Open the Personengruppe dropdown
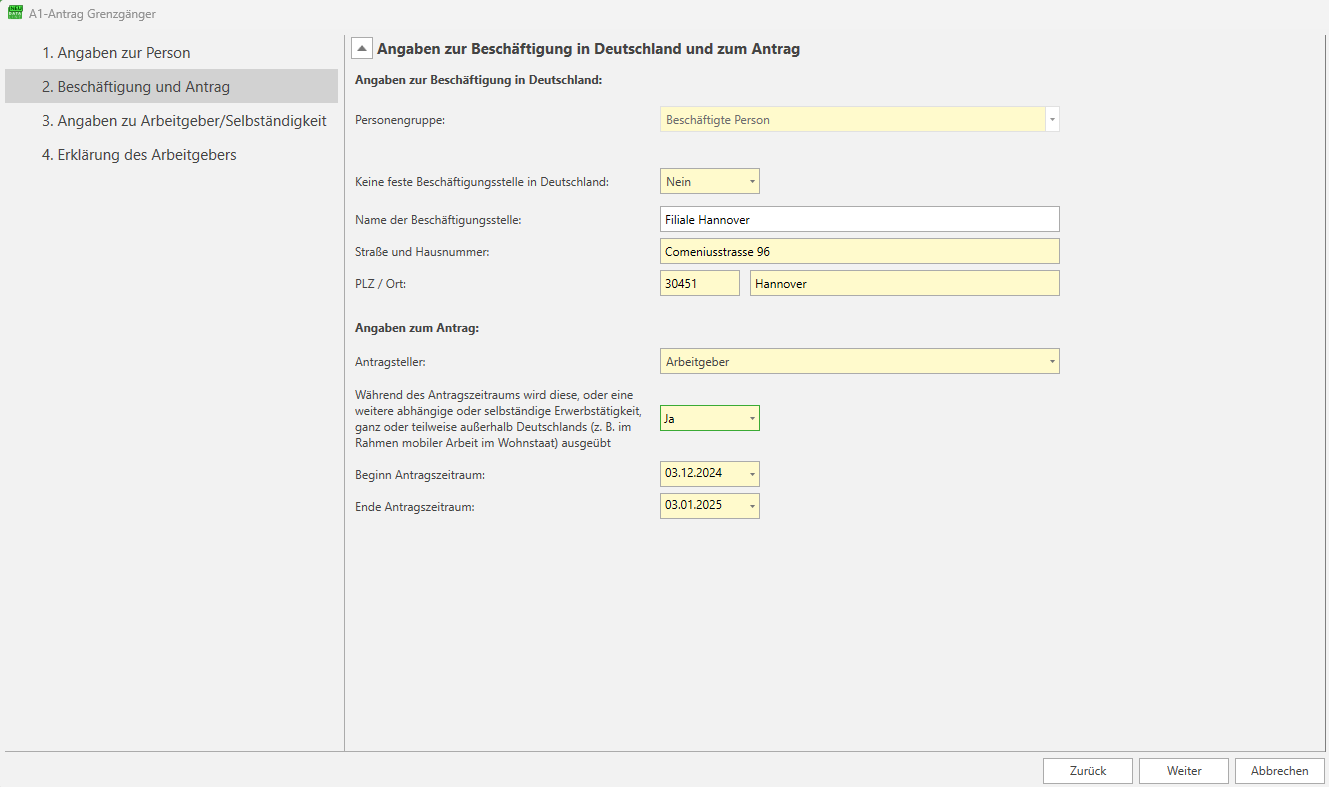This screenshot has height=787, width=1329. point(1051,120)
